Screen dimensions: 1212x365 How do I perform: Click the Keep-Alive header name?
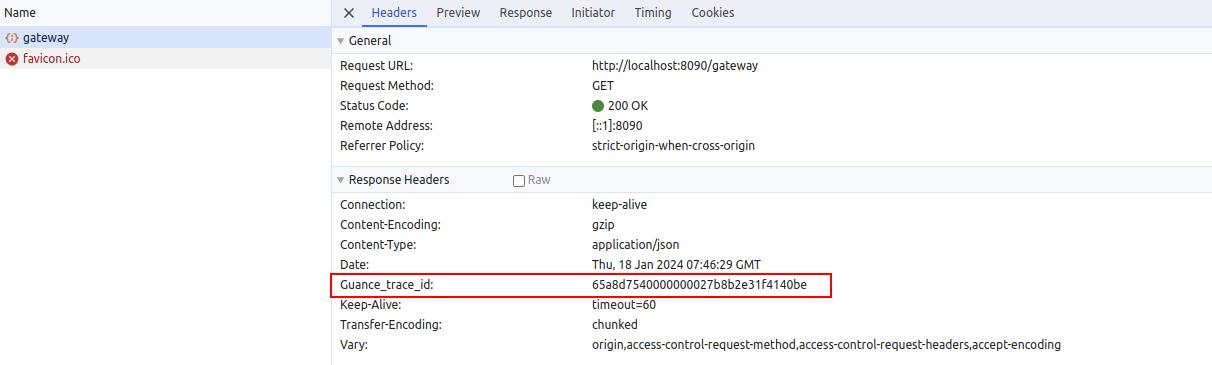pos(371,305)
